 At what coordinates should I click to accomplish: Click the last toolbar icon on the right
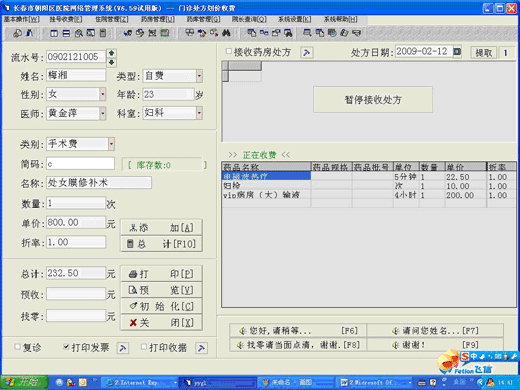click(x=357, y=33)
